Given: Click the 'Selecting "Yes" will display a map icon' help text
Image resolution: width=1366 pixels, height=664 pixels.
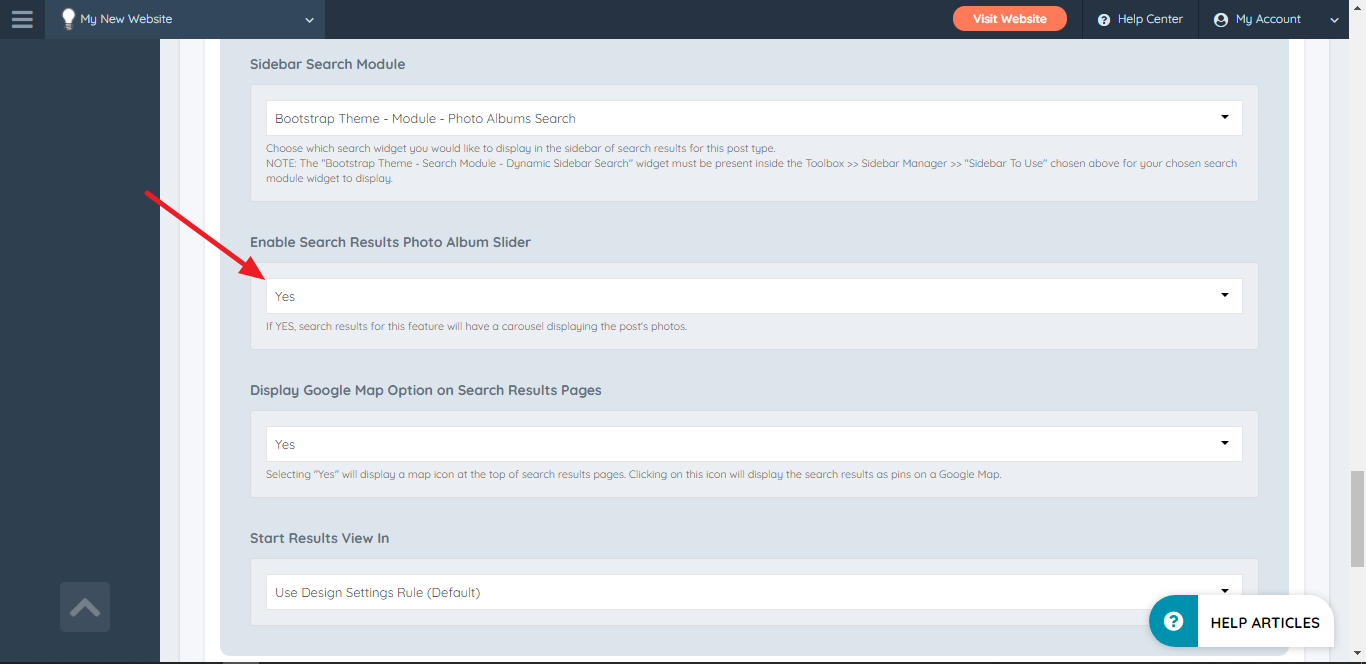Looking at the screenshot, I should 633,474.
